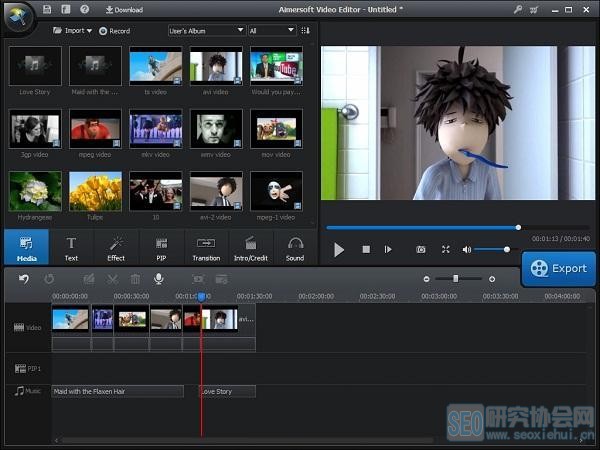The image size is (600, 450).
Task: Select the avi video thumbnail
Action: click(216, 66)
